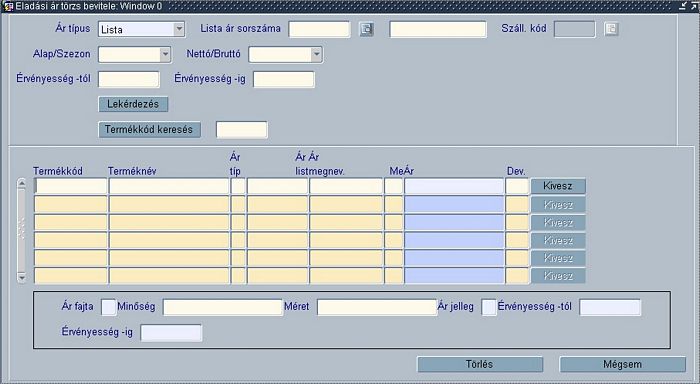700x384 pixels.
Task: Click the disabled lookup icon beside Száll. kód
Action: [611, 29]
